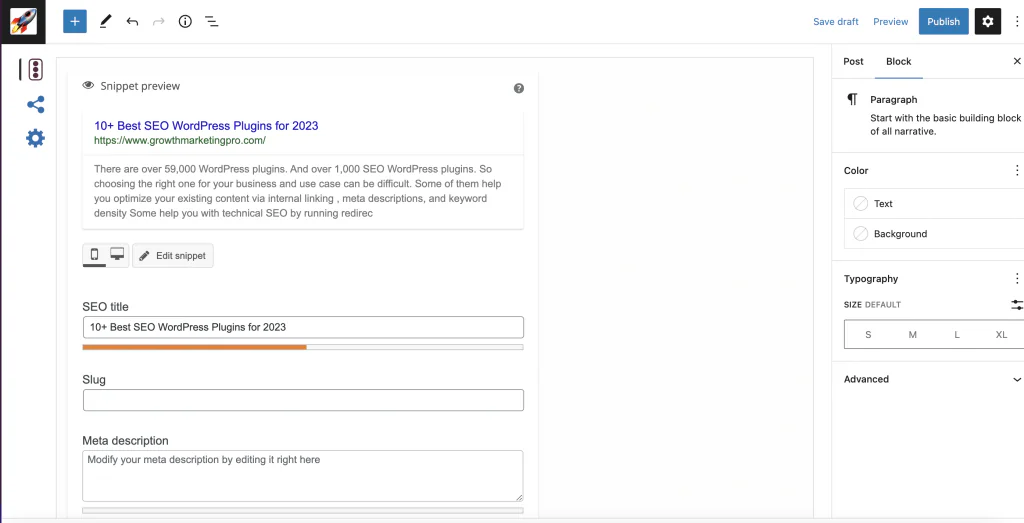Click the rocket site logo icon
This screenshot has height=523, width=1024.
(23, 22)
